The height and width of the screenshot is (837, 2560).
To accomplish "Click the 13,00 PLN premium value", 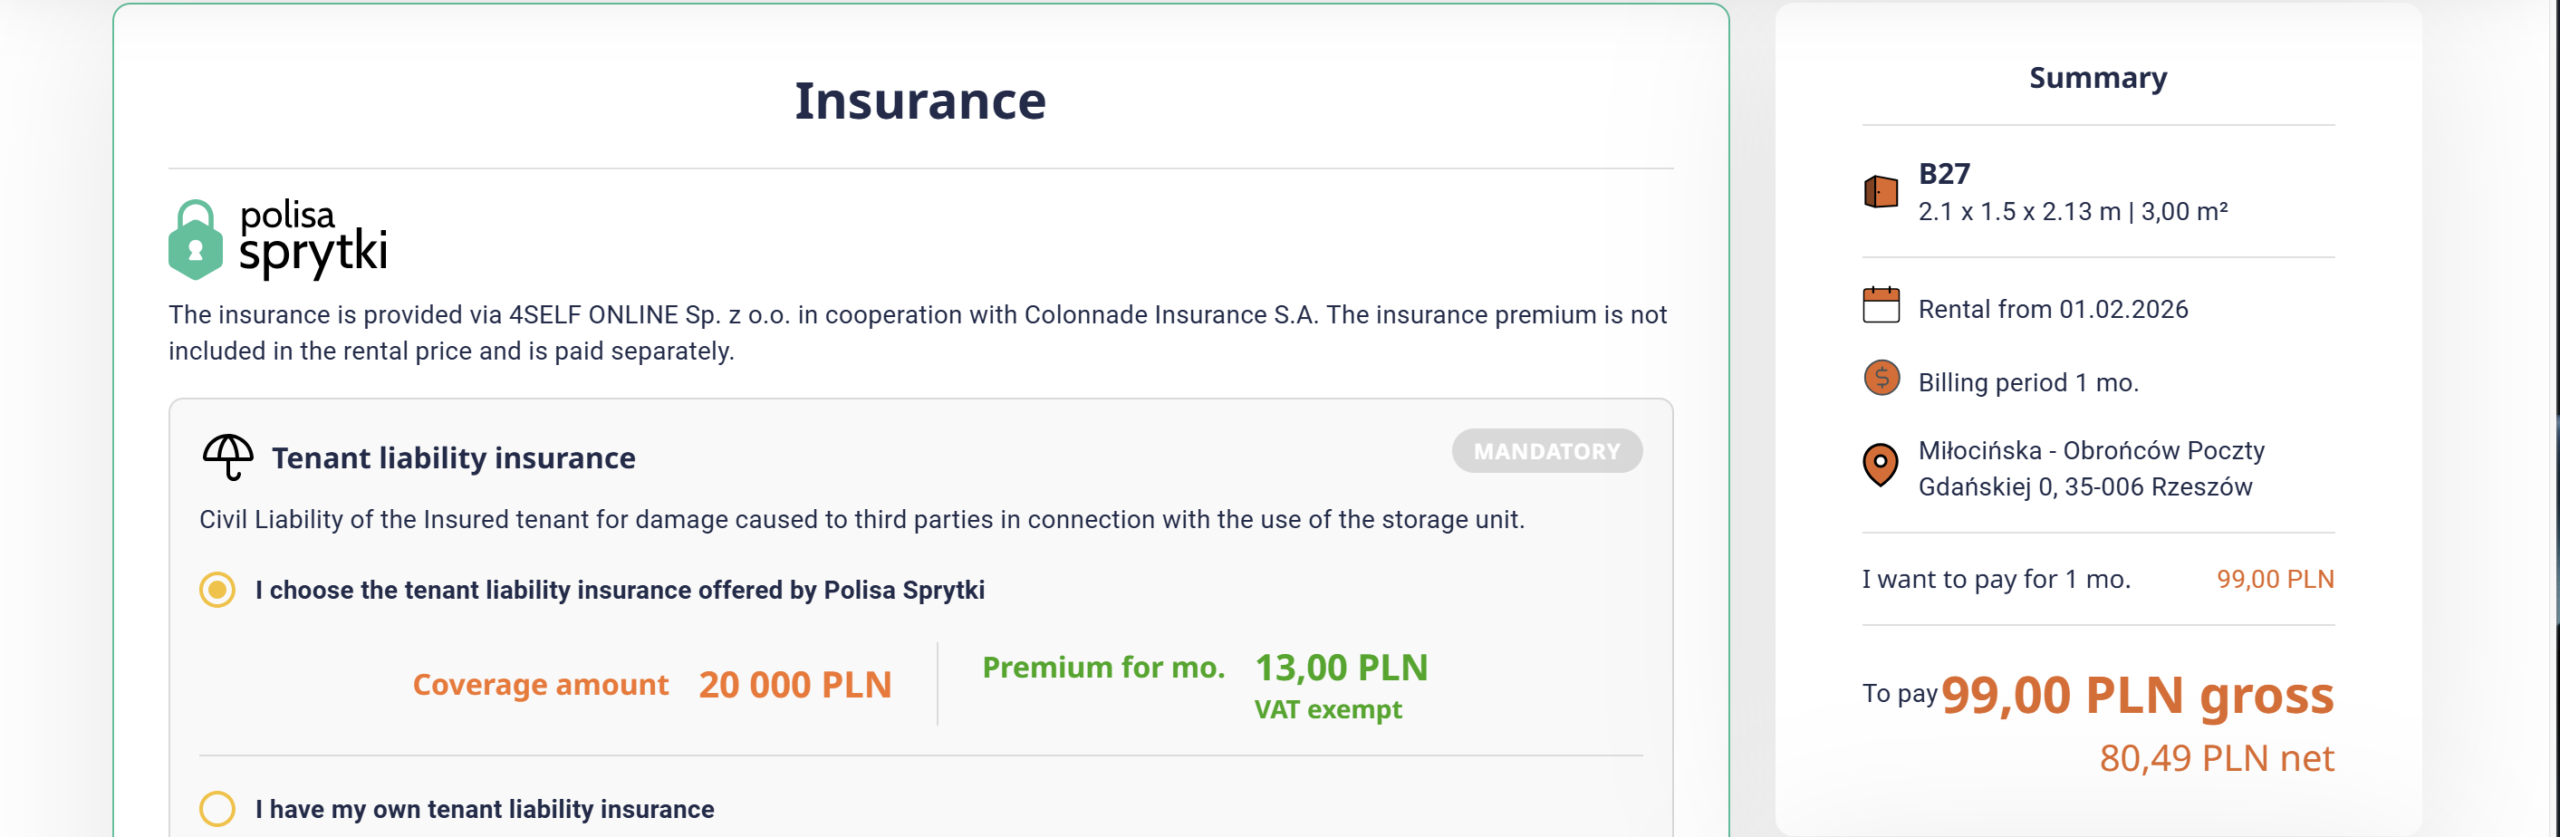I will (1341, 668).
